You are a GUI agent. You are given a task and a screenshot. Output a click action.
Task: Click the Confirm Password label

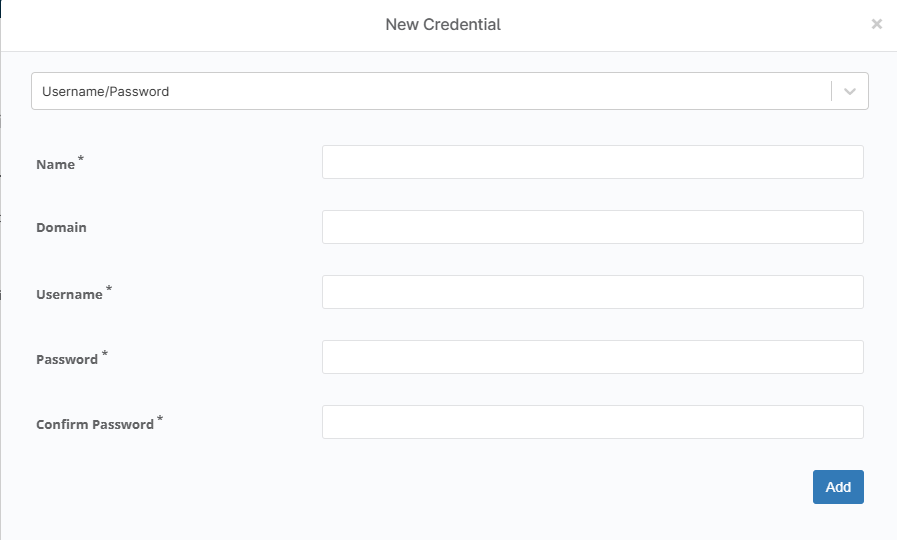(x=95, y=425)
